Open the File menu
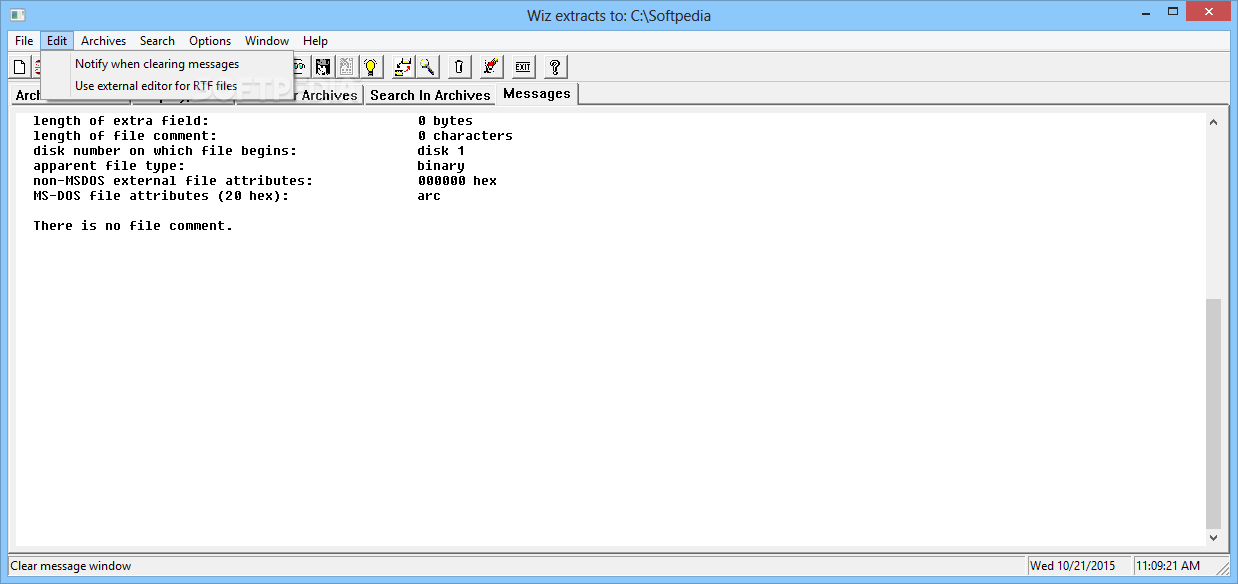Image resolution: width=1238 pixels, height=584 pixels. pos(24,41)
